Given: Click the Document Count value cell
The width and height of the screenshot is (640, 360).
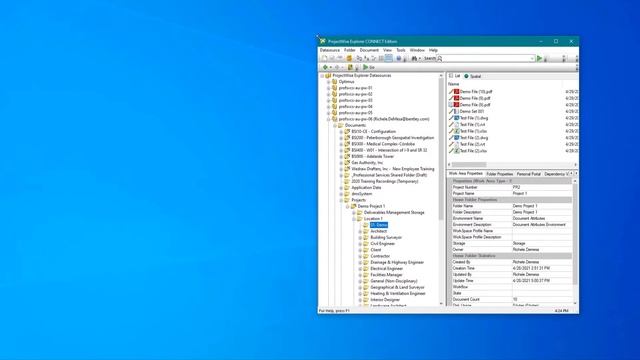Looking at the screenshot, I should click(542, 299).
